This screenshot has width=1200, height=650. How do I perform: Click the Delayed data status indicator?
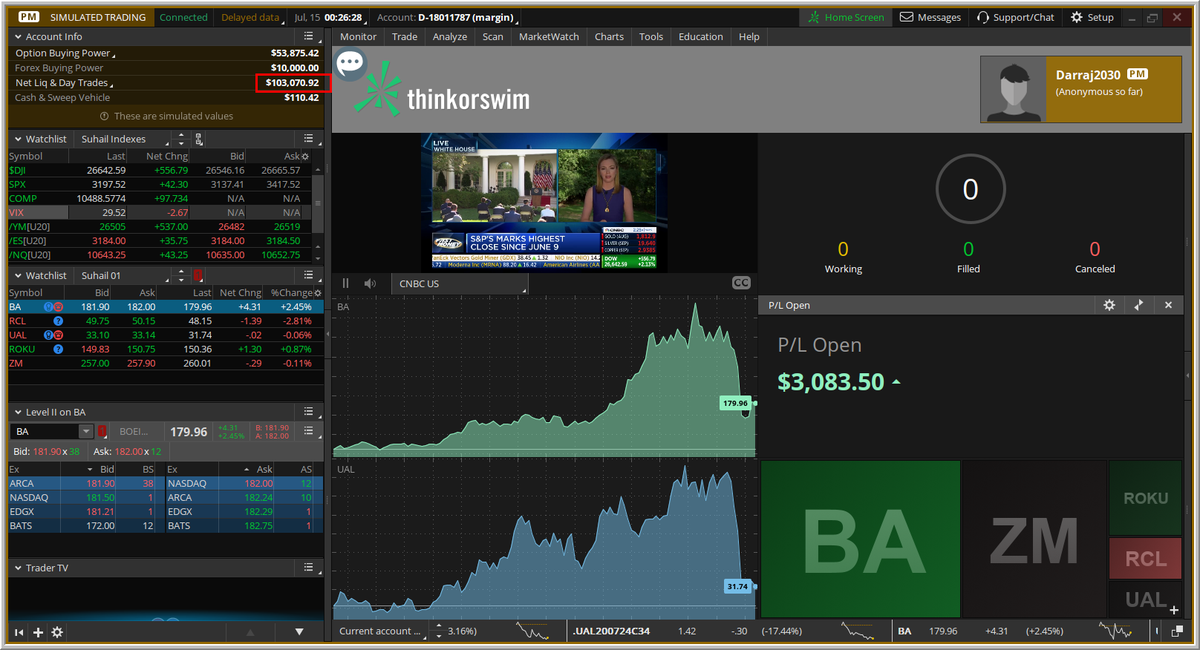coord(250,17)
